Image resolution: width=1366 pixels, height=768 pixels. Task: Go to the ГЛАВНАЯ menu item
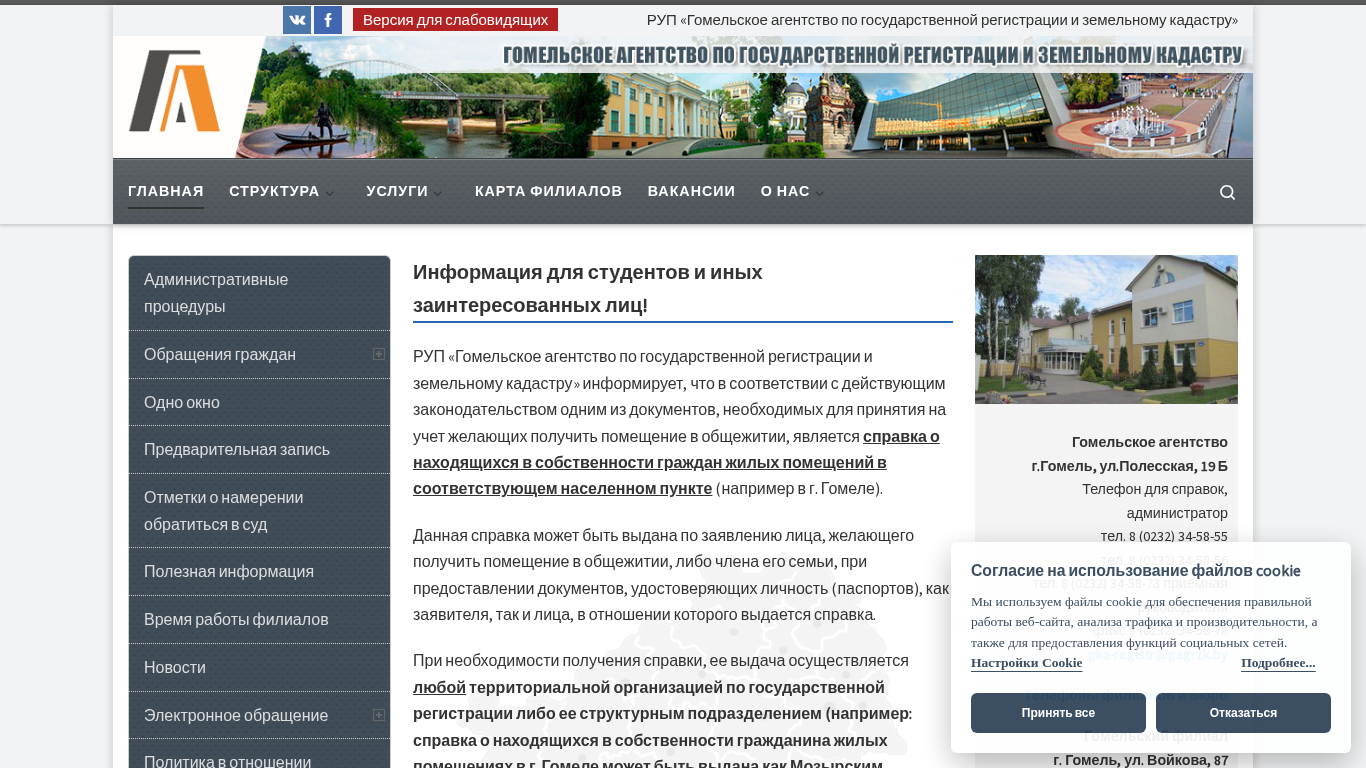click(166, 191)
